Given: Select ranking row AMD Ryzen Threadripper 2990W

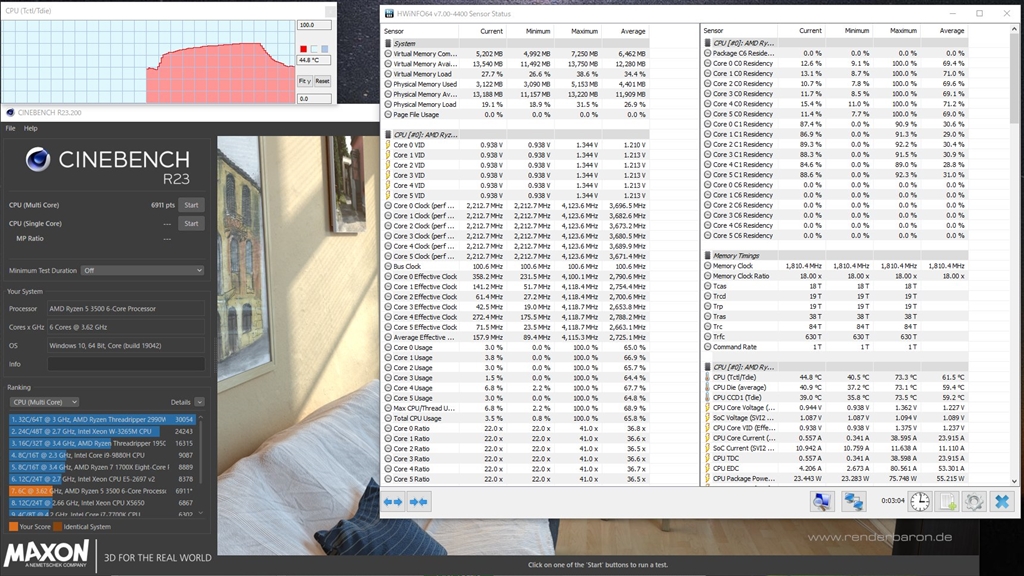Looking at the screenshot, I should pos(102,419).
